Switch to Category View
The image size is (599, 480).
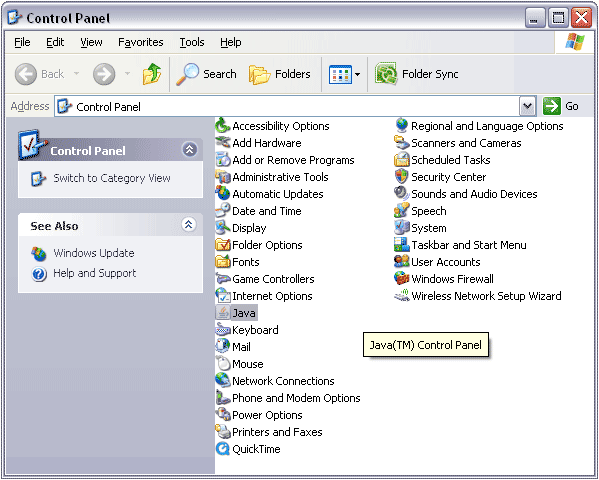coord(112,178)
